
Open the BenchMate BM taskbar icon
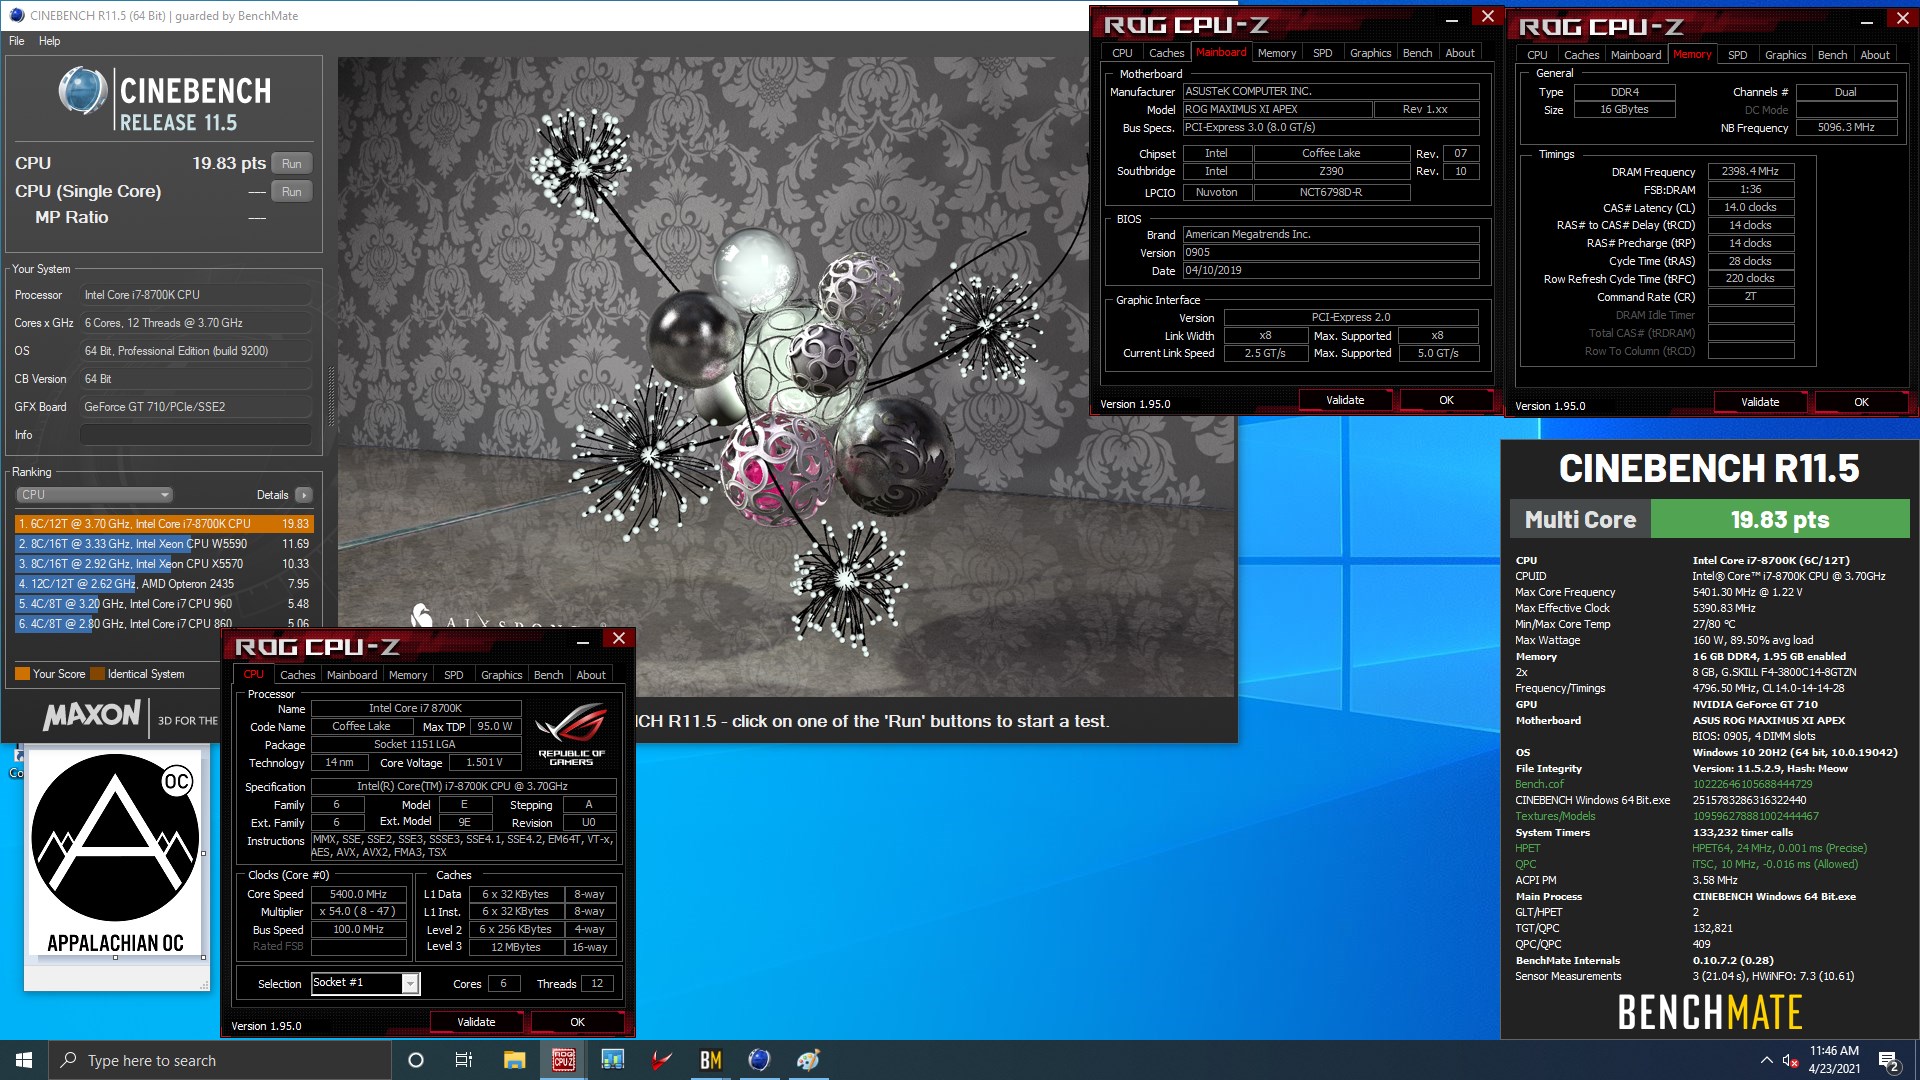tap(711, 1060)
